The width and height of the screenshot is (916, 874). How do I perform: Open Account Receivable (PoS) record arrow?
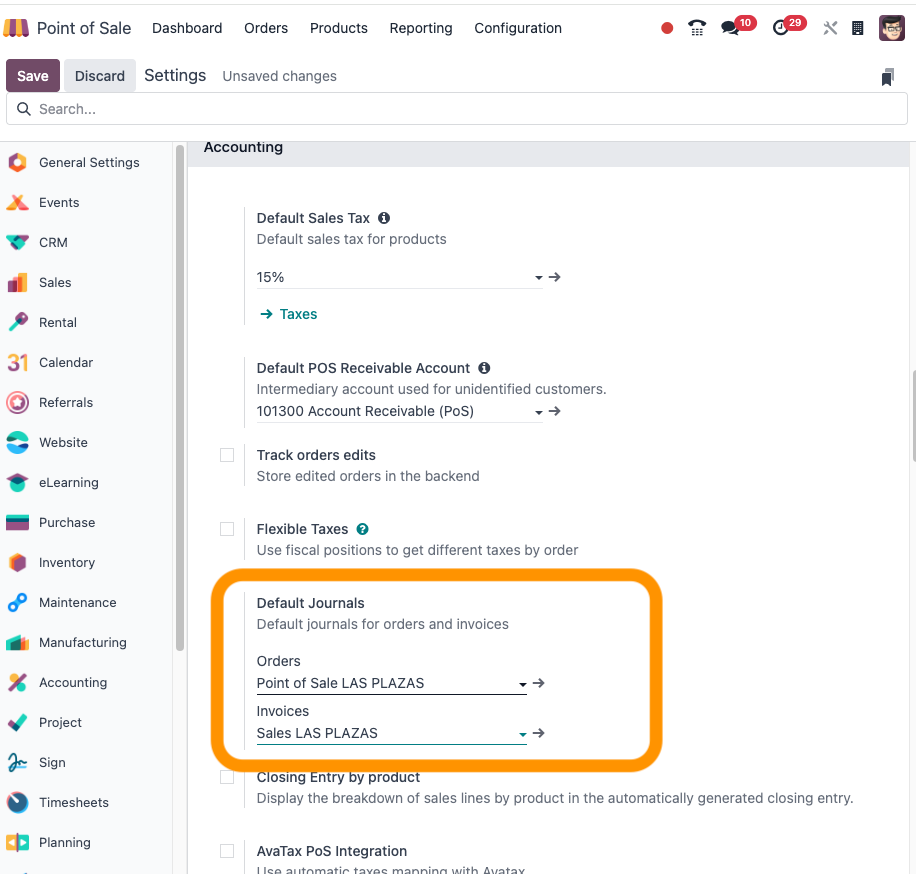point(555,411)
